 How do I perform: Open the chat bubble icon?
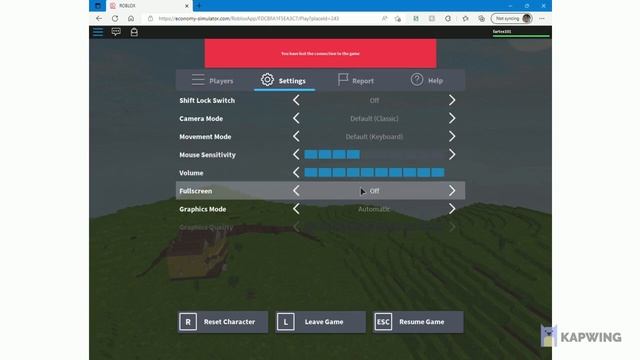click(x=116, y=32)
